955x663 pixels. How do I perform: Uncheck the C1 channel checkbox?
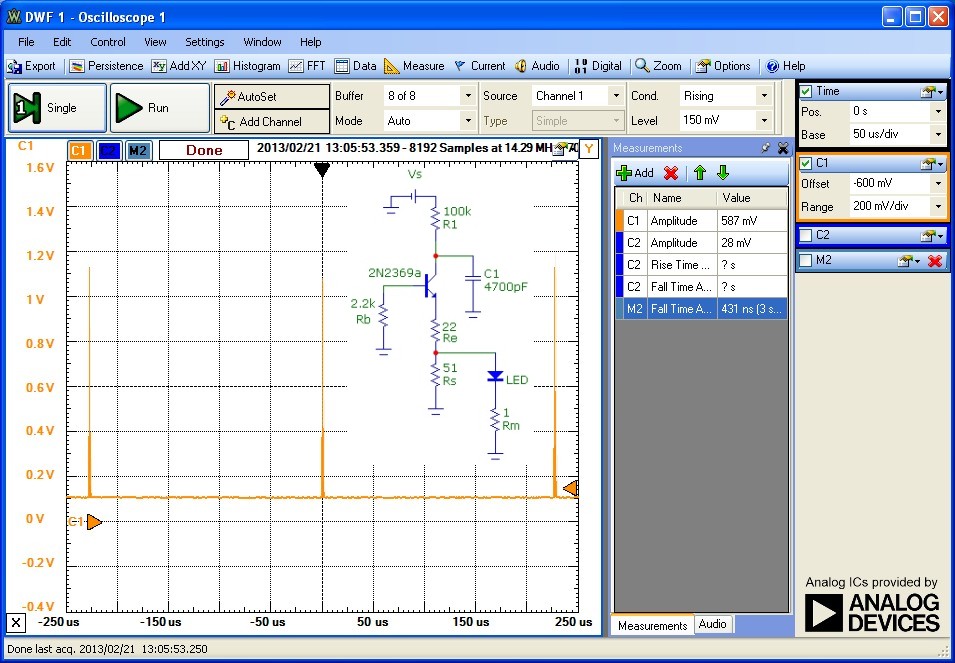[806, 163]
